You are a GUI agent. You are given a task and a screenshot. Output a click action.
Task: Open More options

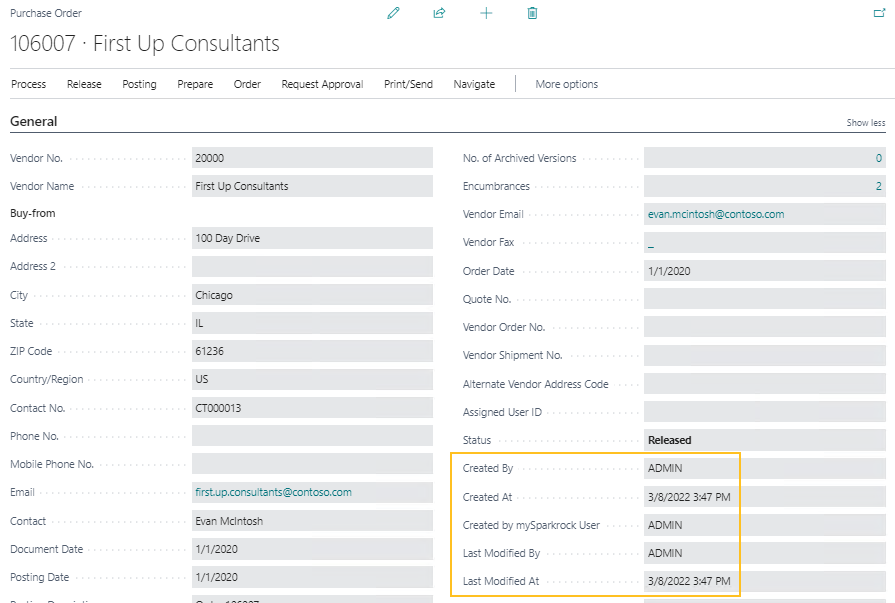coord(566,84)
